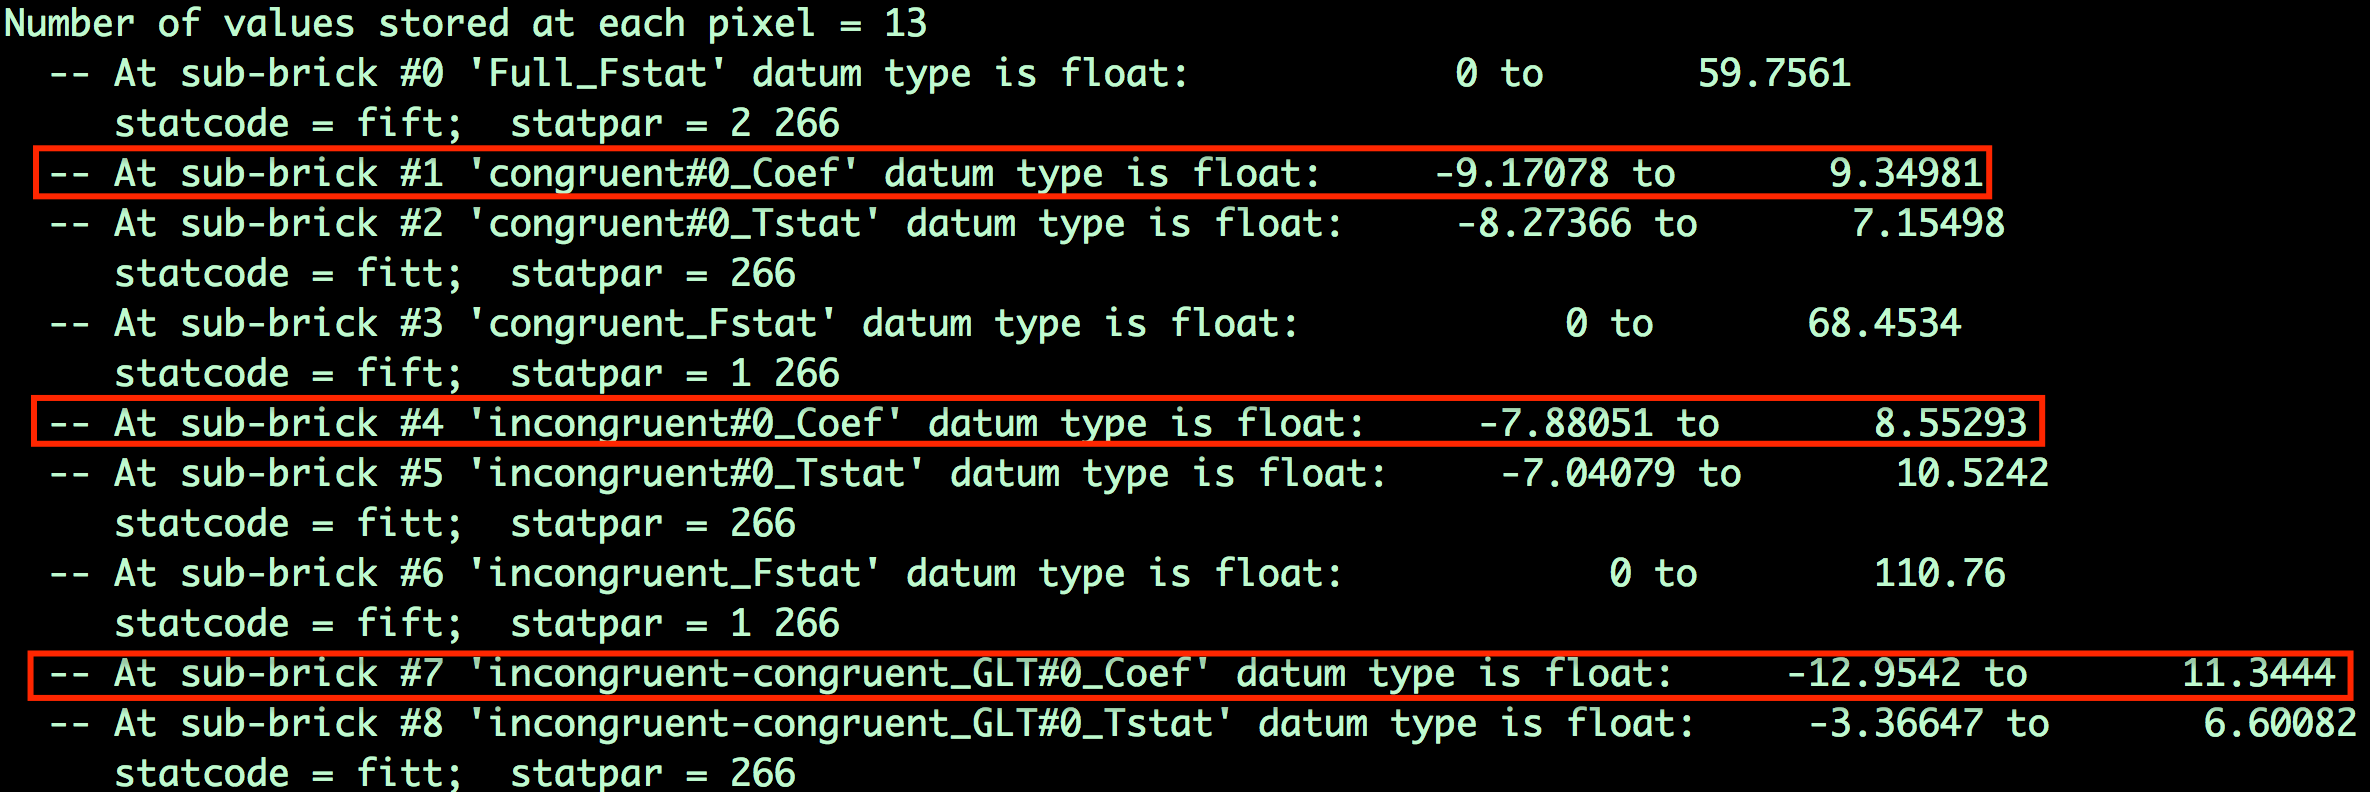Viewport: 2370px width, 792px height.
Task: Click the value 9.34981
Action: [x=1906, y=174]
